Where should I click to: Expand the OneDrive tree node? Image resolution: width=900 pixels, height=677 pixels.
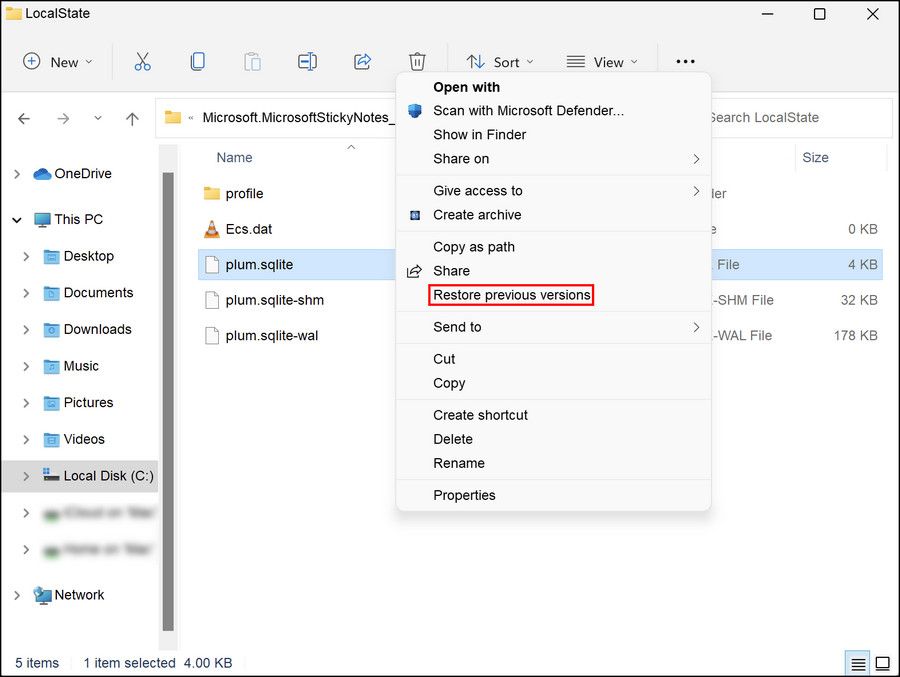(x=17, y=174)
